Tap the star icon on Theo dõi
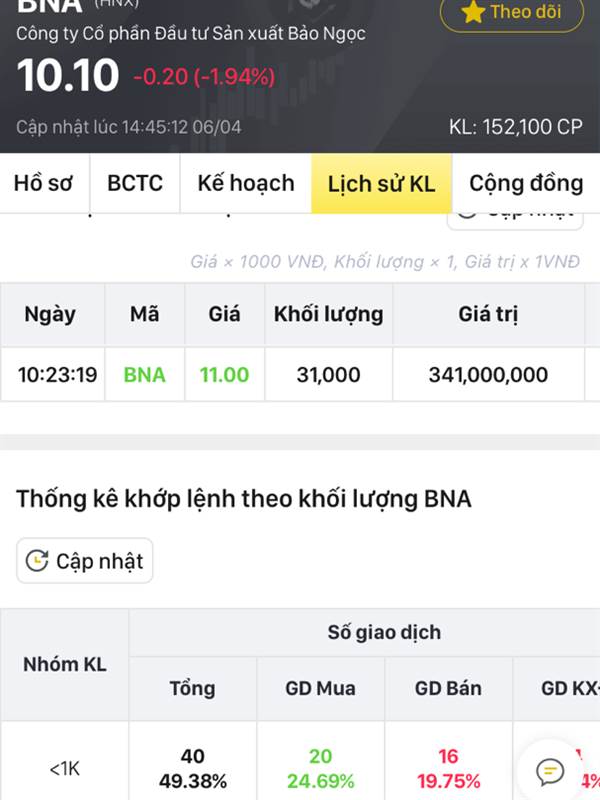The height and width of the screenshot is (800, 600). [x=473, y=12]
